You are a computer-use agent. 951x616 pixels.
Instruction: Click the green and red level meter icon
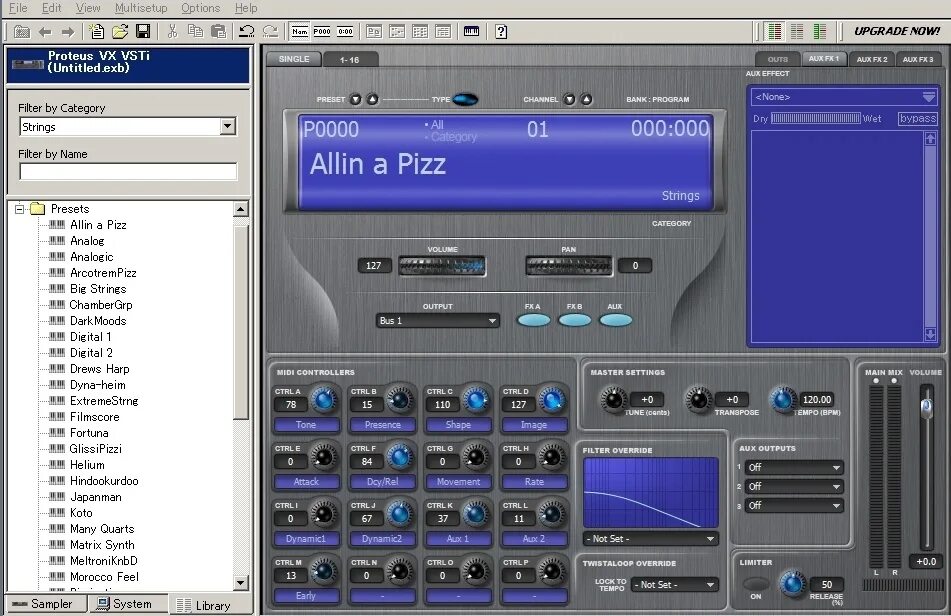tap(775, 31)
